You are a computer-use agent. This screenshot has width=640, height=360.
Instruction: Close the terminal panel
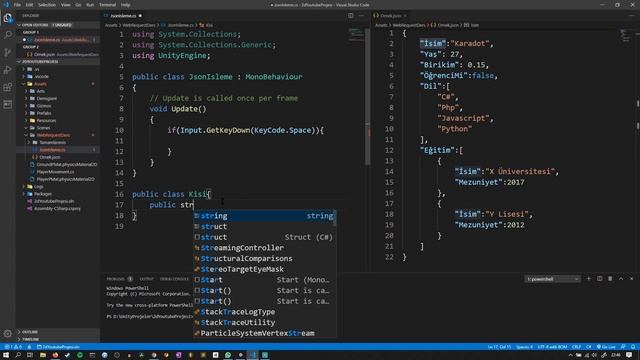tap(631, 279)
